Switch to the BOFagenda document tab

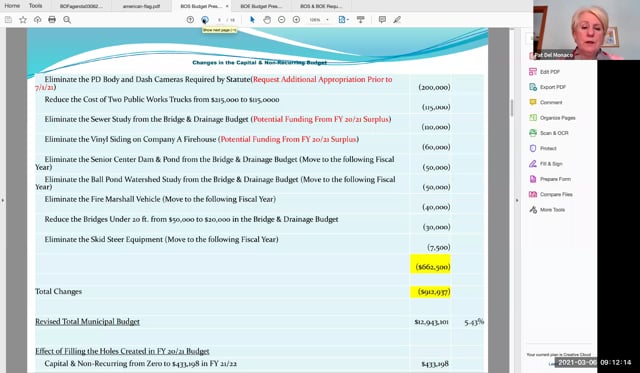pyautogui.click(x=81, y=6)
